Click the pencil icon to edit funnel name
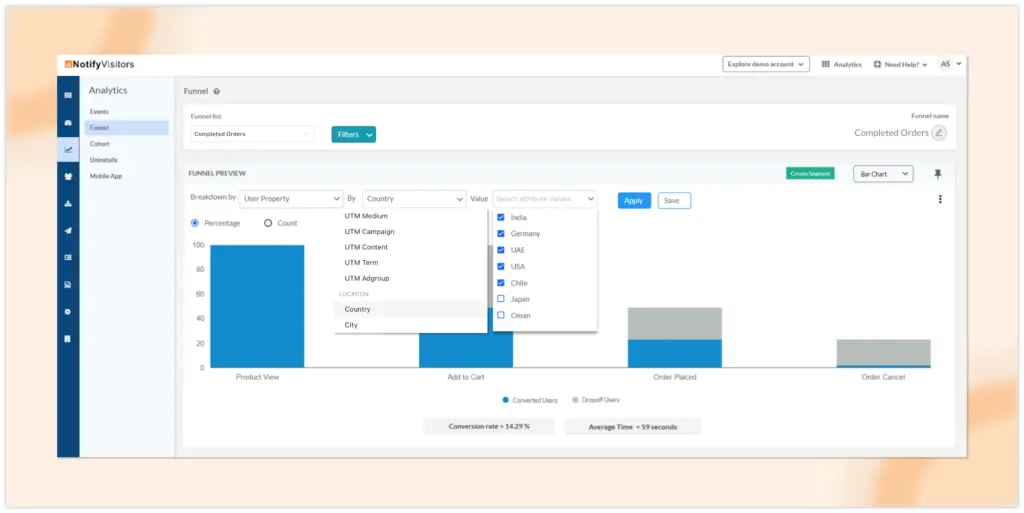This screenshot has width=1024, height=513. click(939, 133)
